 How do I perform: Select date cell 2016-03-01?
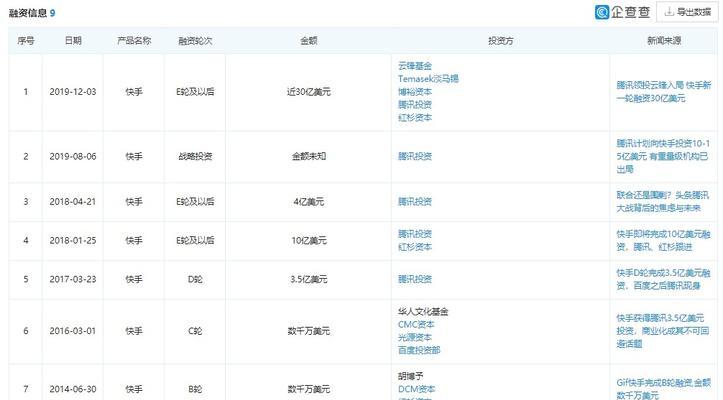[73, 331]
